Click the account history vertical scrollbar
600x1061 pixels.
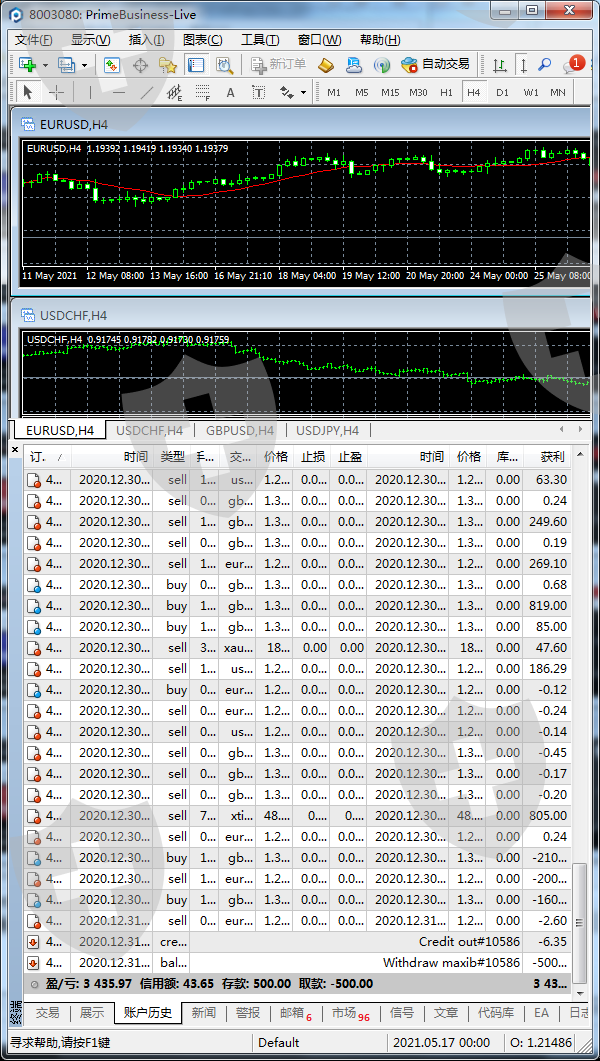point(581,700)
